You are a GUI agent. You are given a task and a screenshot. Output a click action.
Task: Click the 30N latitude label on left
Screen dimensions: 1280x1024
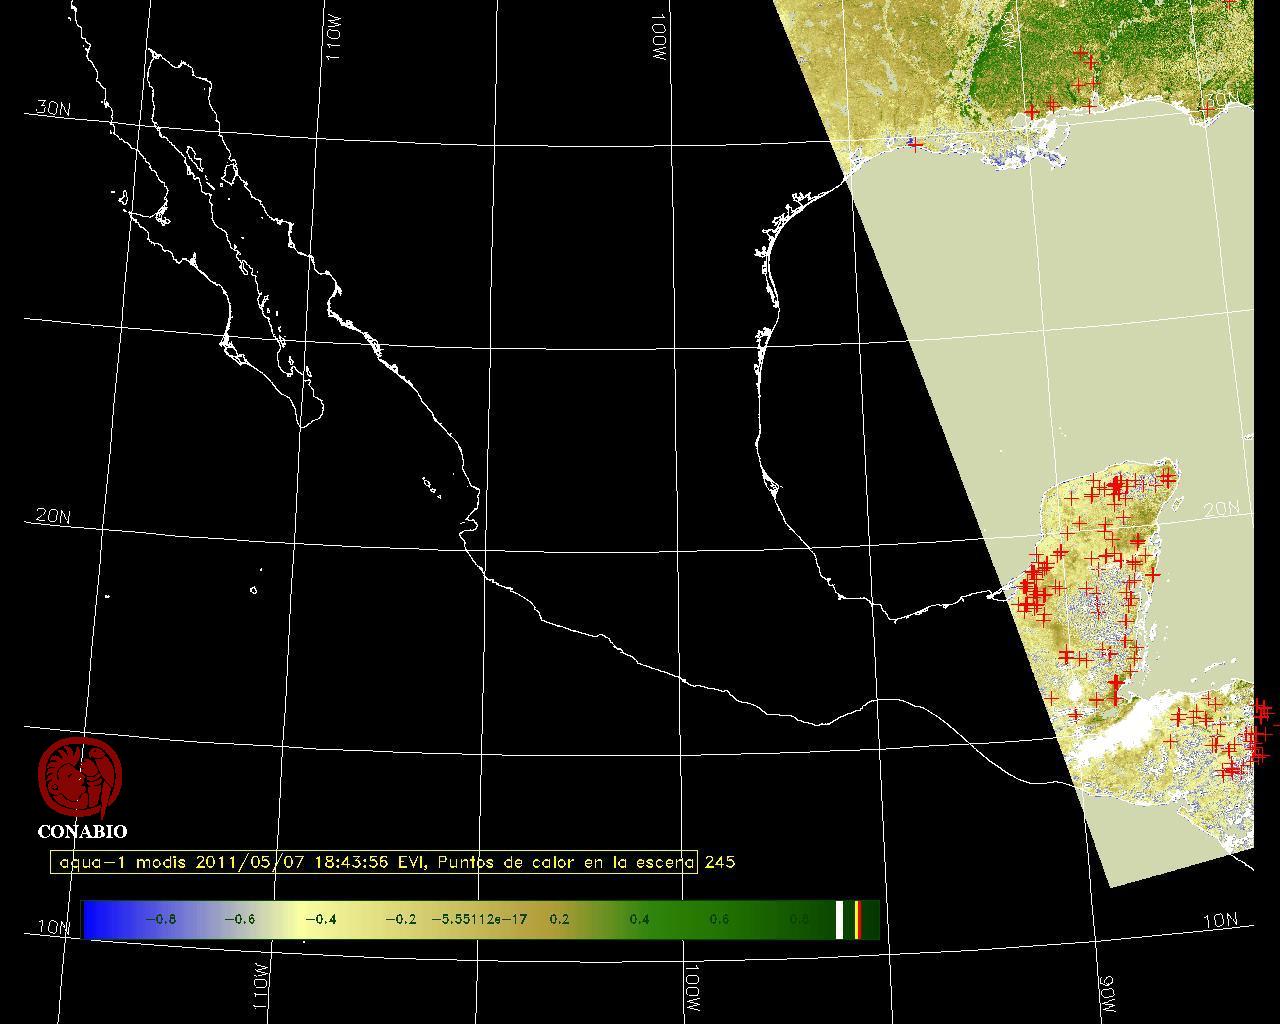[x=52, y=108]
